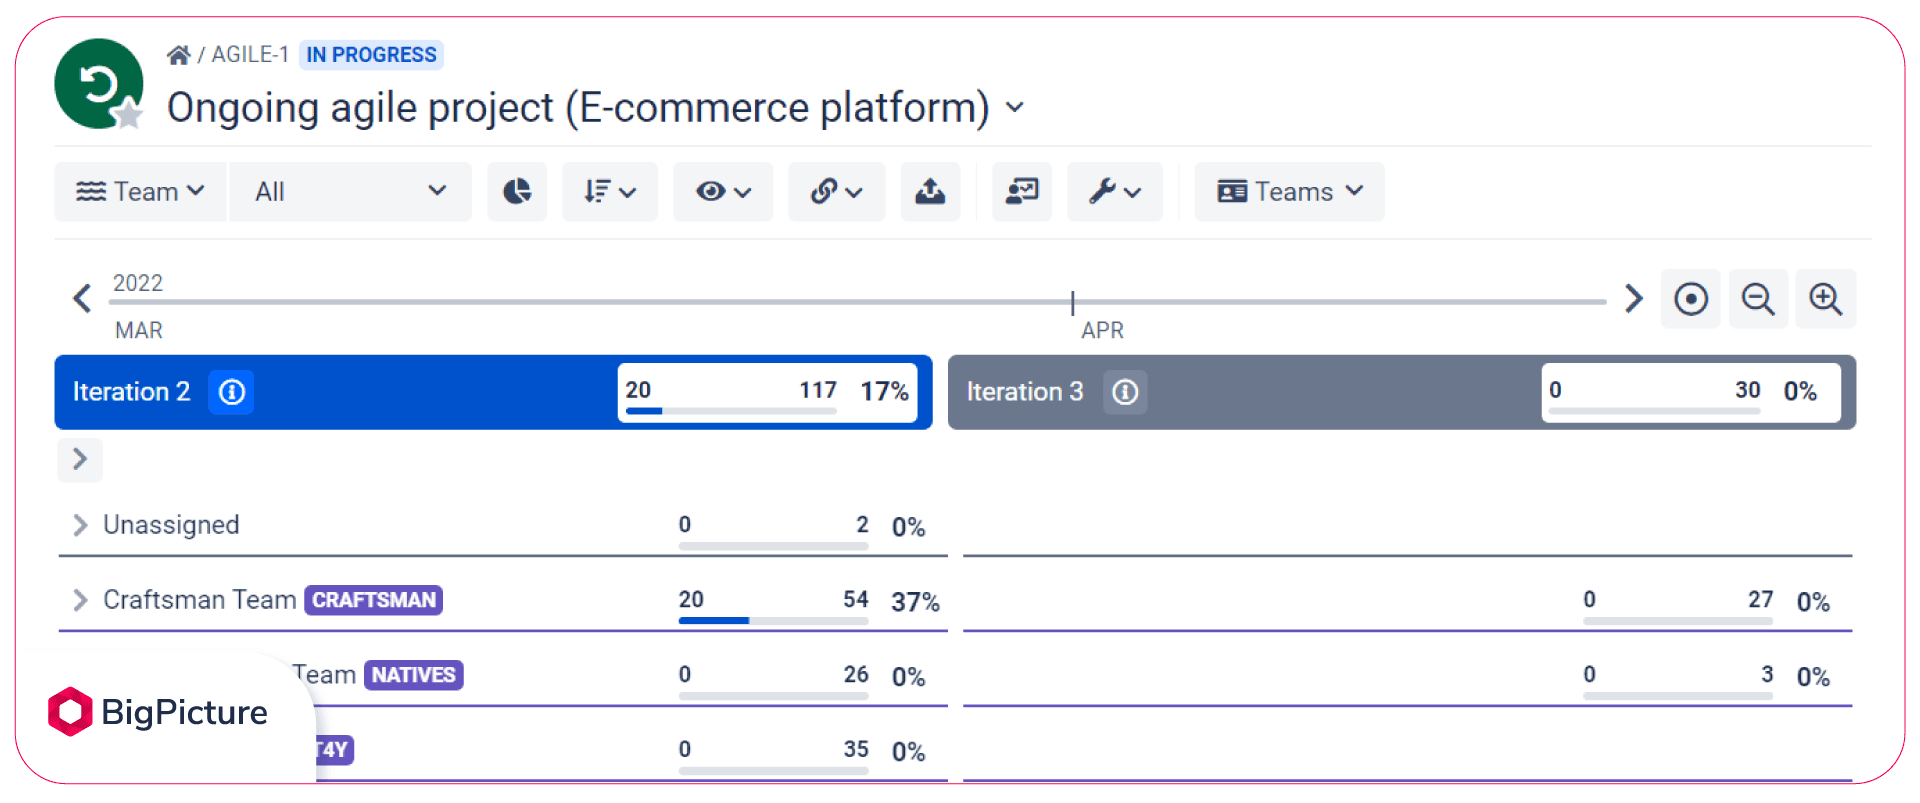
Task: Click Craftsman Team 37% progress bar
Action: (773, 620)
